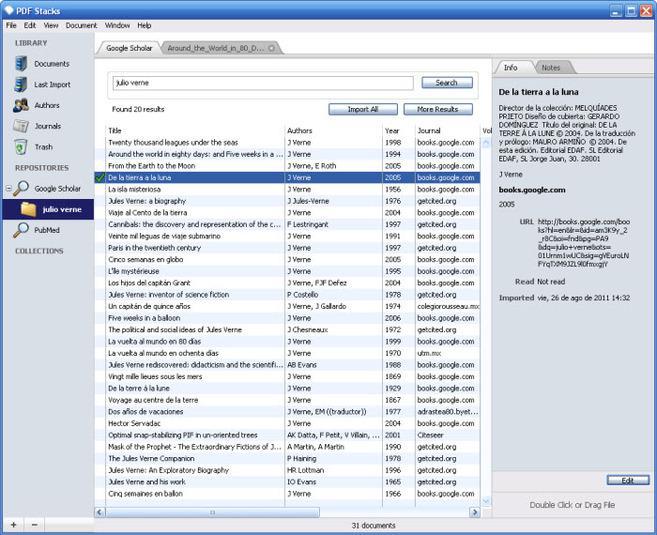Click the vertical scrollbar up arrow
This screenshot has height=535, width=657.
tap(486, 143)
